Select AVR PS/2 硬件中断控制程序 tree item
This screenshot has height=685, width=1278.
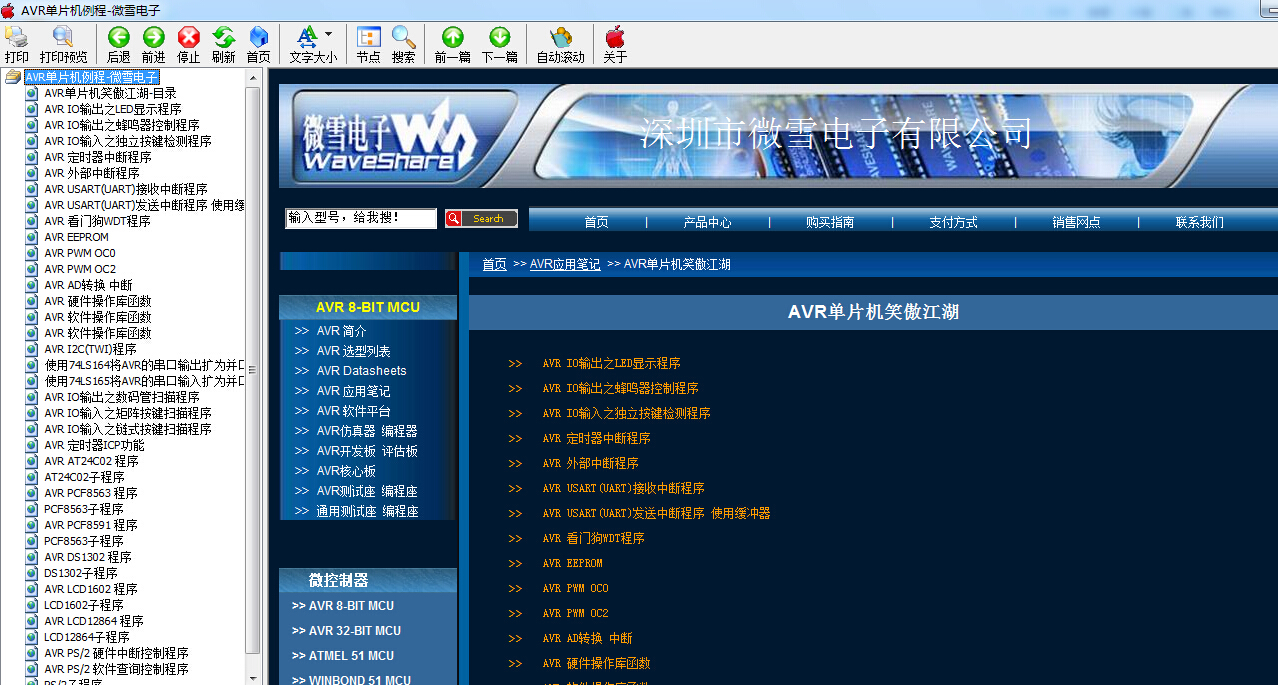point(116,653)
